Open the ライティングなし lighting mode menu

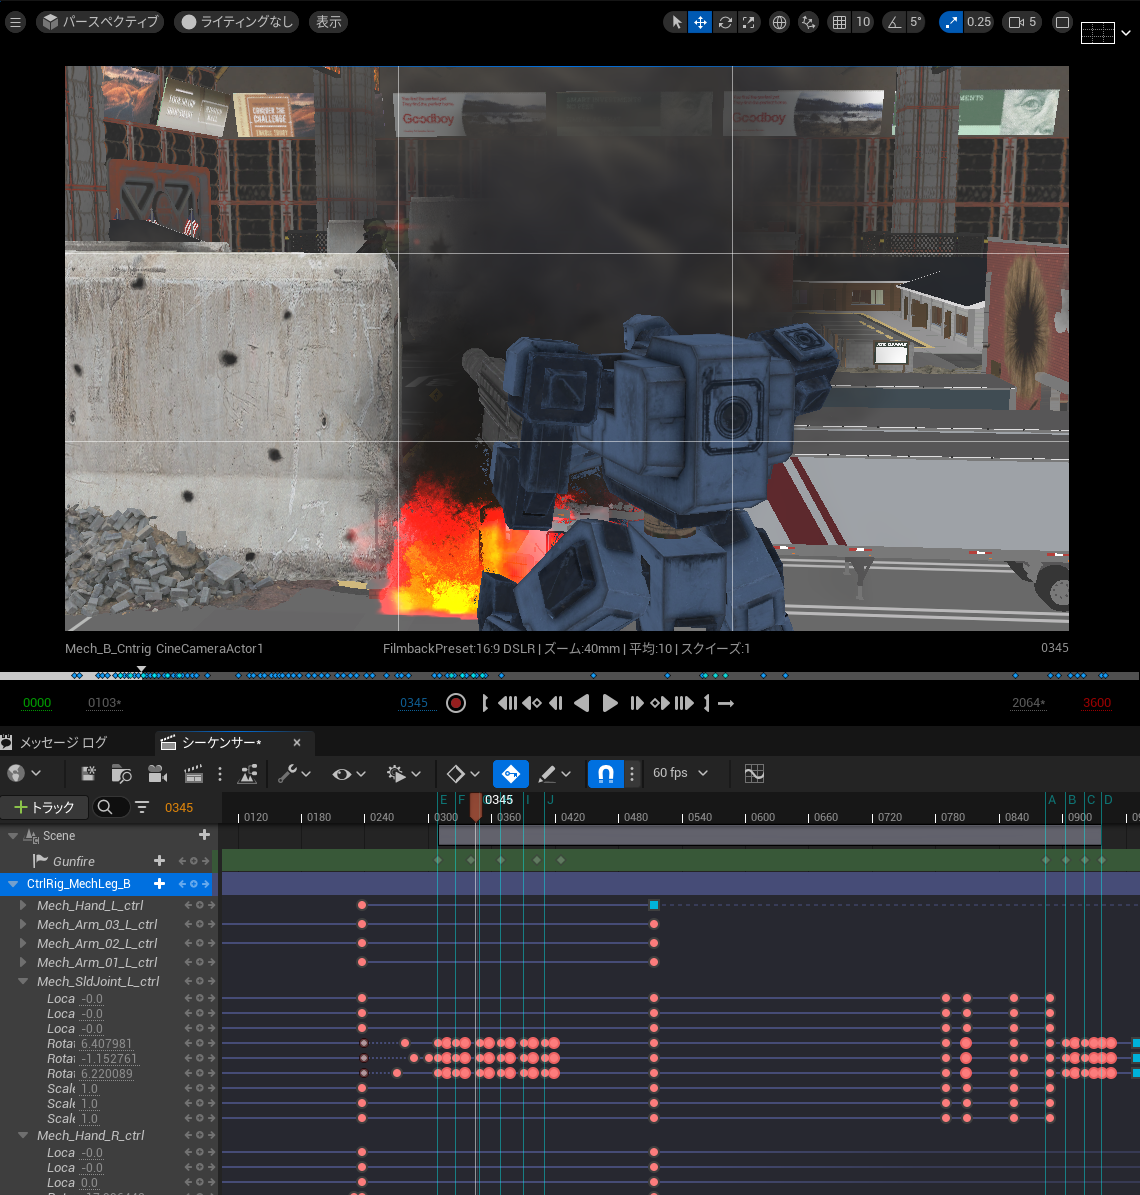tap(237, 22)
